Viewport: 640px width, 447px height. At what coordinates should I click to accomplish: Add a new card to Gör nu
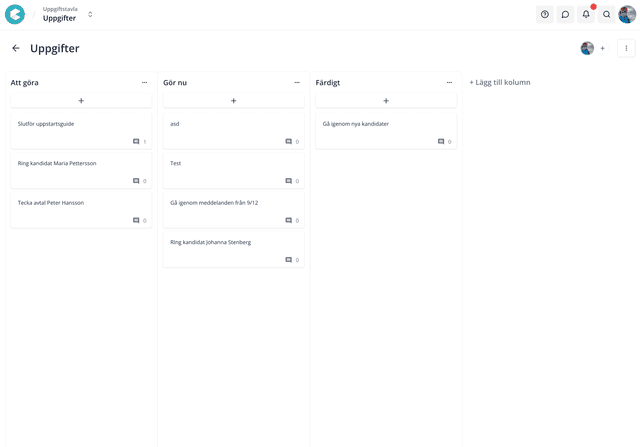(x=234, y=101)
